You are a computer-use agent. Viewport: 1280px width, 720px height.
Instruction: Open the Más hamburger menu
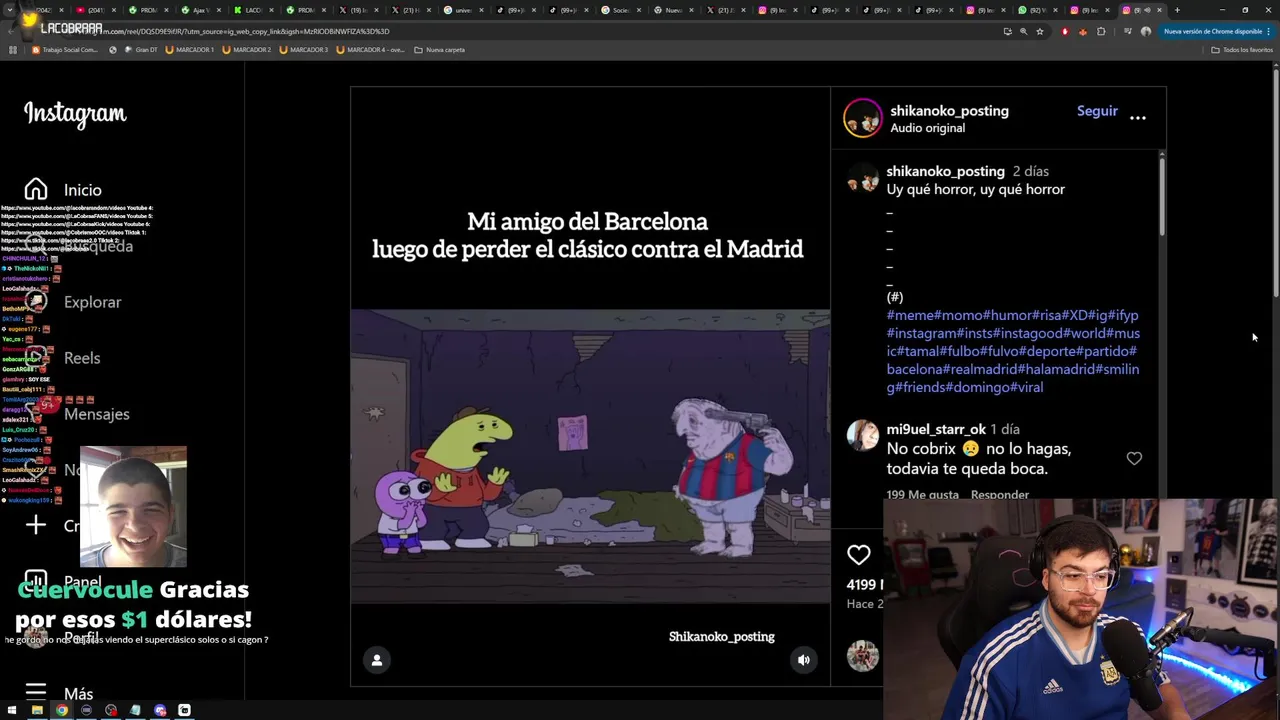click(x=36, y=692)
